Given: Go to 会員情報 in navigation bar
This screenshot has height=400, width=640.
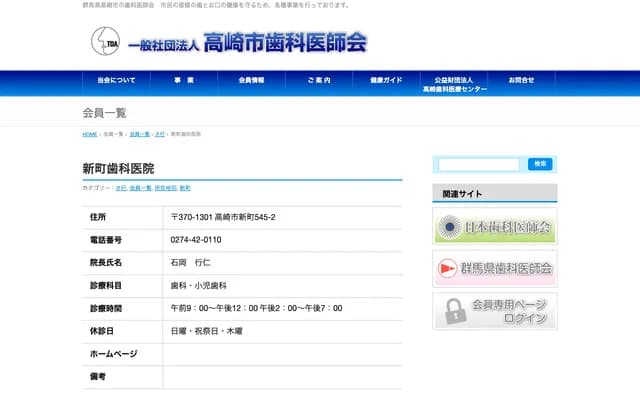Looking at the screenshot, I should click(251, 80).
